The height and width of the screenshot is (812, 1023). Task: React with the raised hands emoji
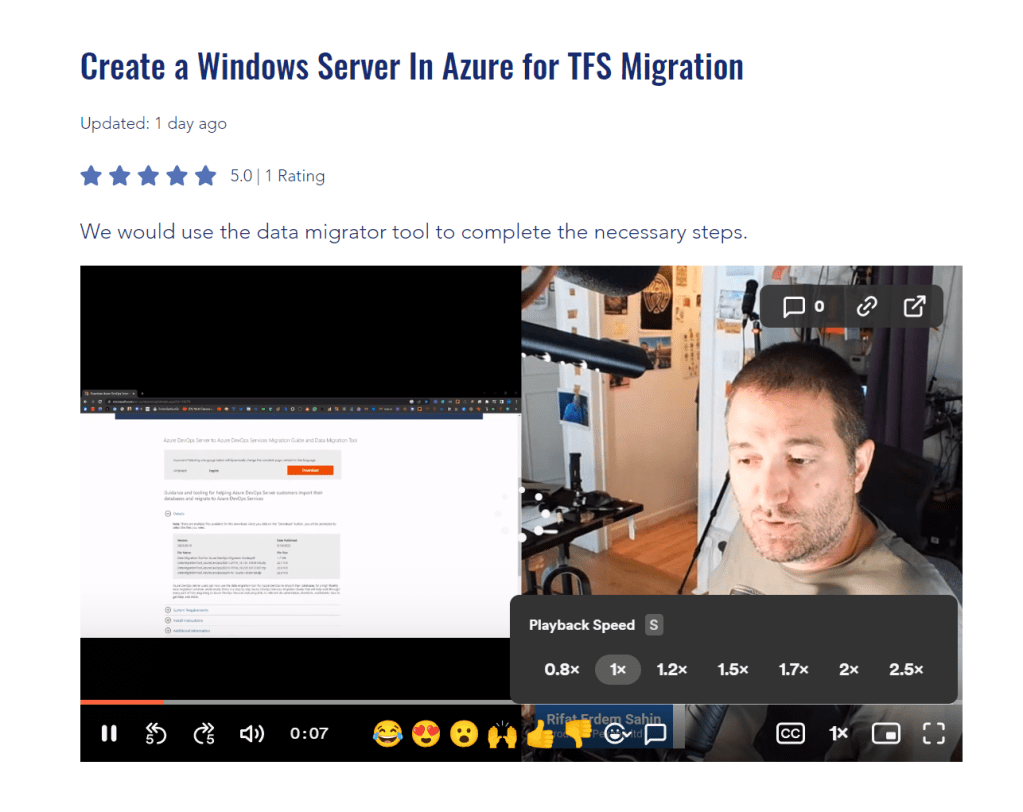click(502, 734)
